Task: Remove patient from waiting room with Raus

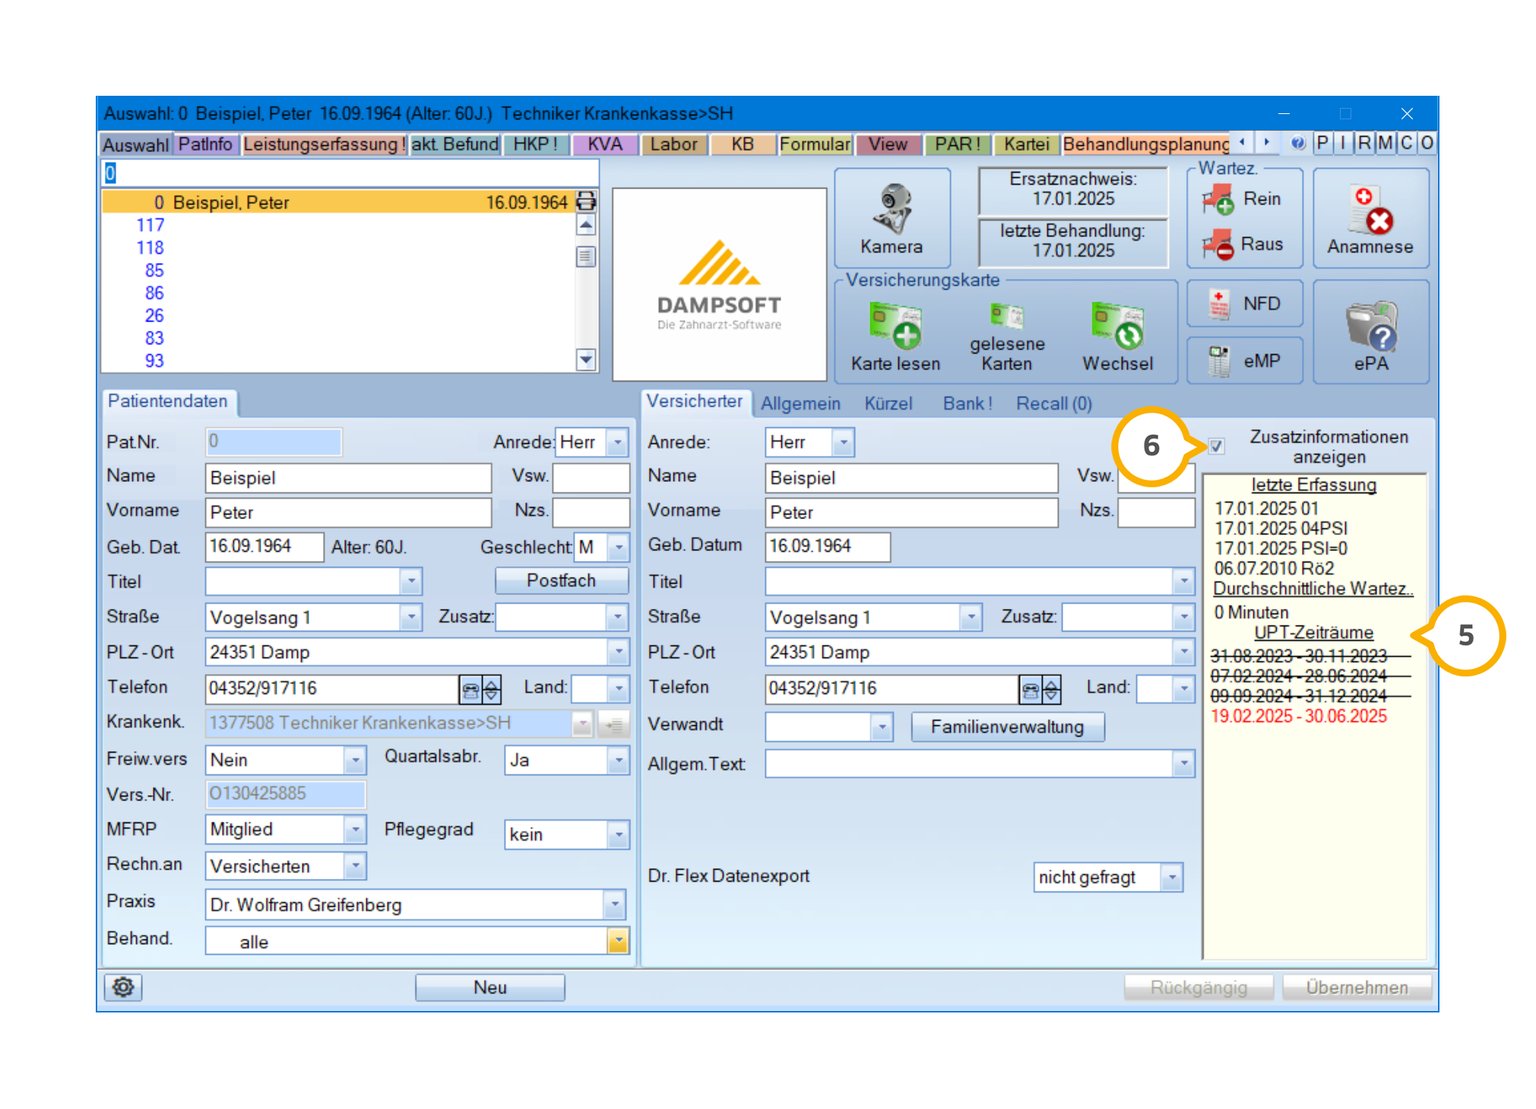Action: 1244,244
